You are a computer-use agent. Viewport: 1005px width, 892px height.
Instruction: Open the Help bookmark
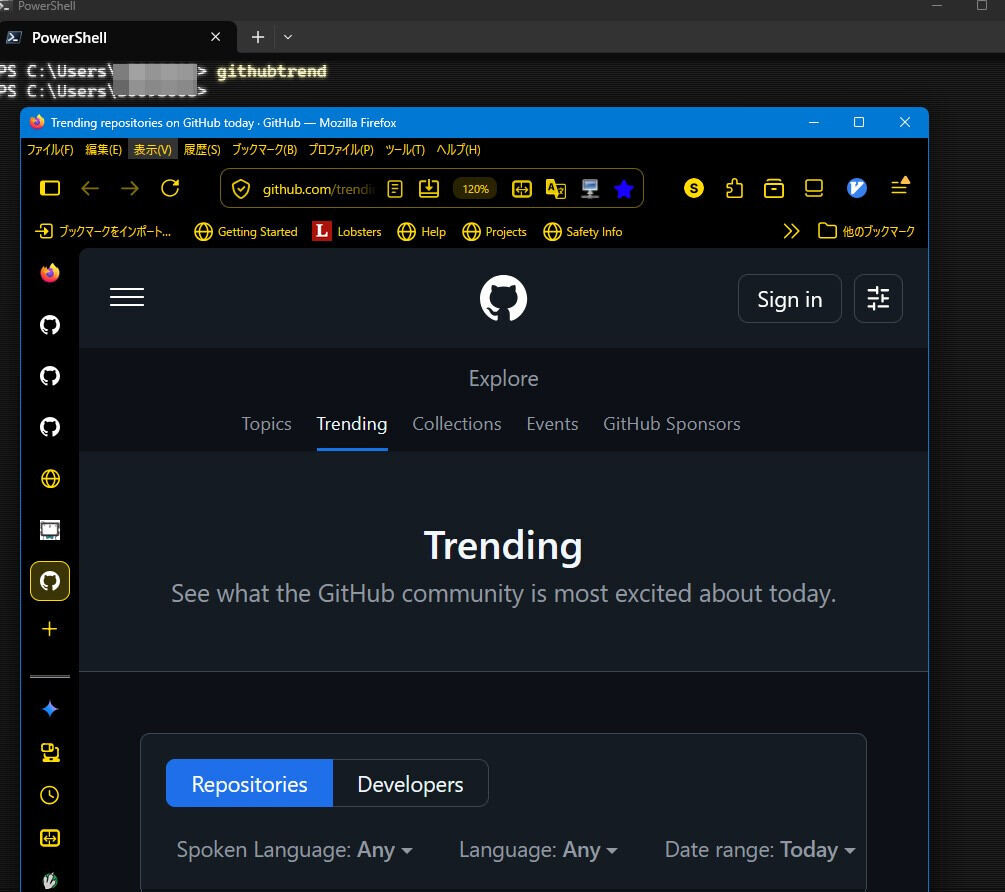point(421,231)
